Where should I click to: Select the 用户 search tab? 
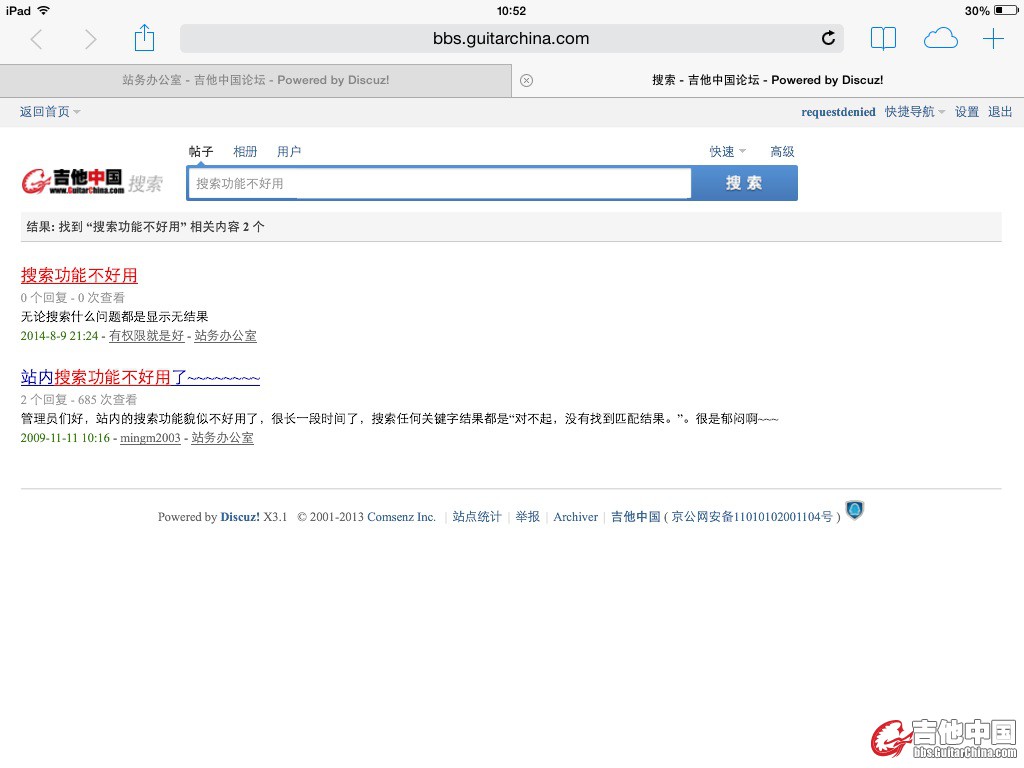click(289, 152)
